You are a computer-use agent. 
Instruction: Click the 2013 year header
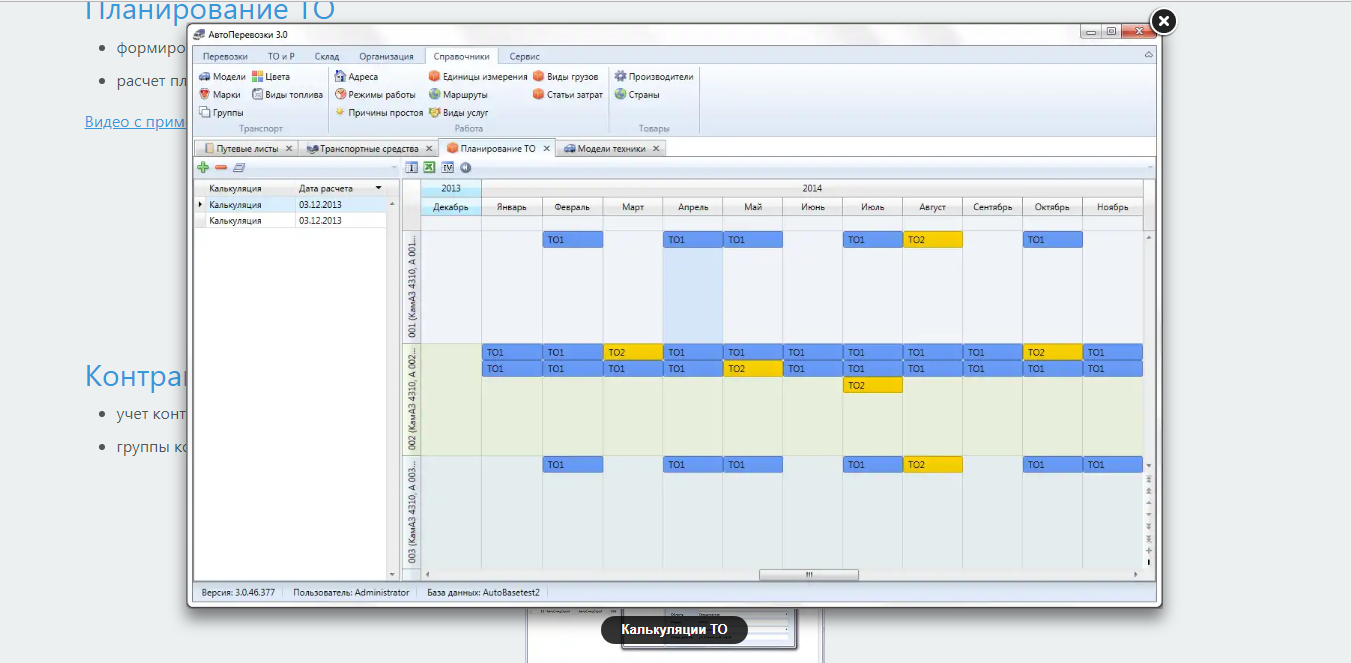pyautogui.click(x=451, y=188)
